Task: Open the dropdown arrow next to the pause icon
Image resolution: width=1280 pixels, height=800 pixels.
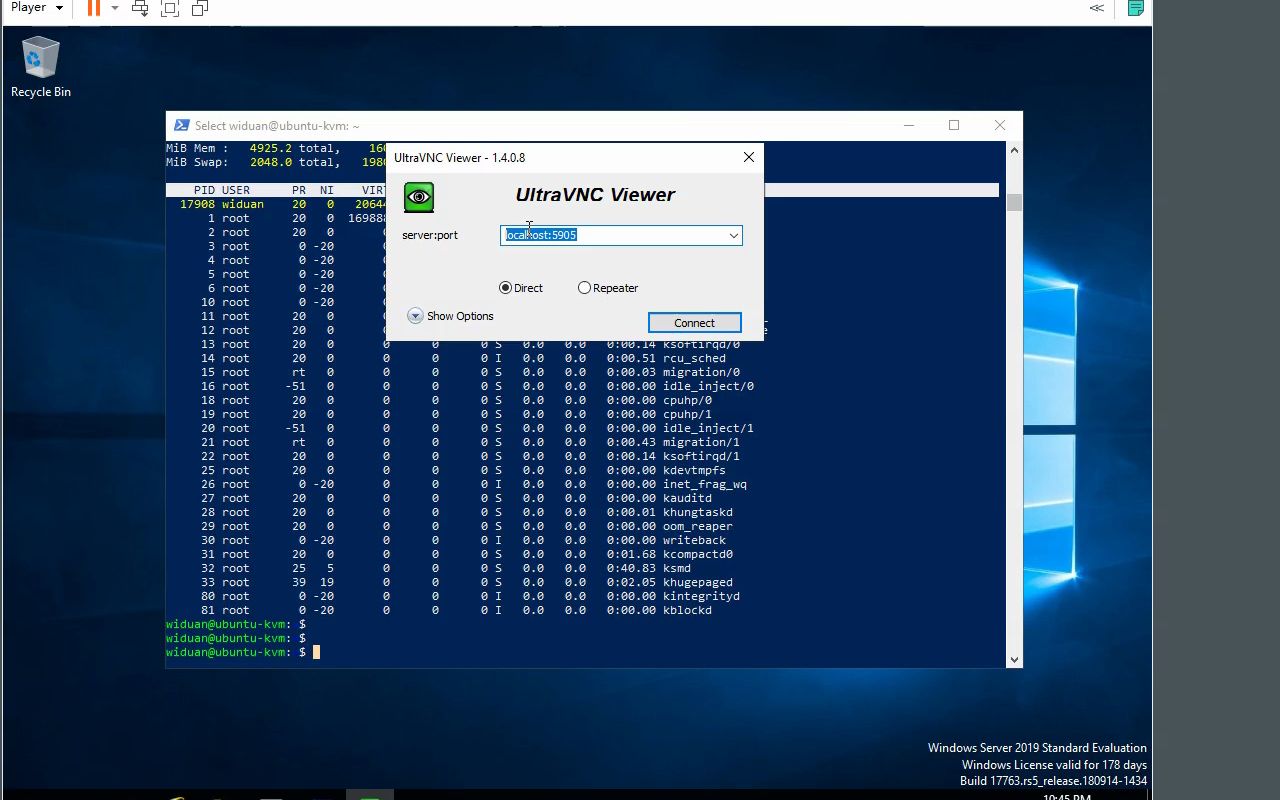Action: coord(114,8)
